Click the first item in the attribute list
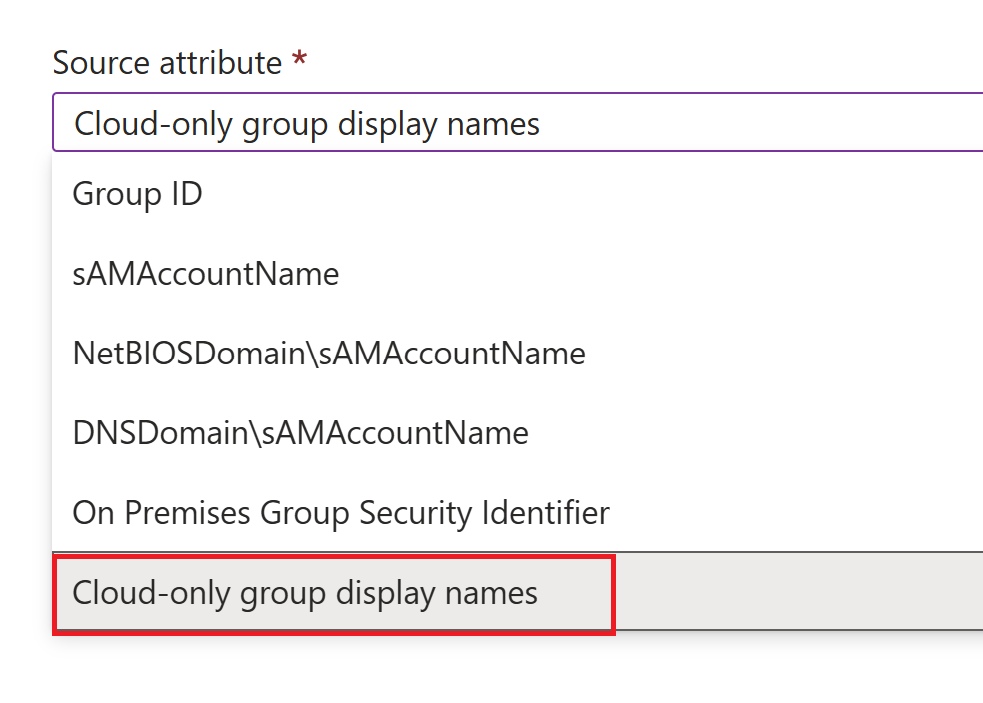 pos(138,193)
